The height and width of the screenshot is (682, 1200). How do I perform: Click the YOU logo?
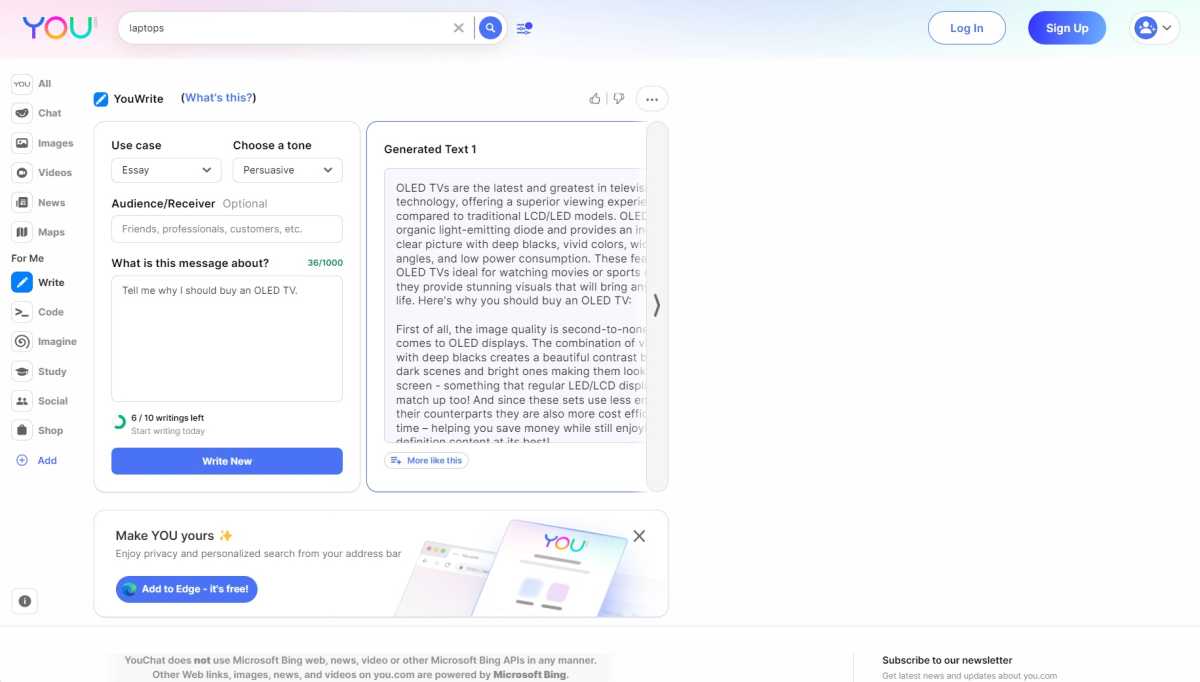[x=60, y=28]
